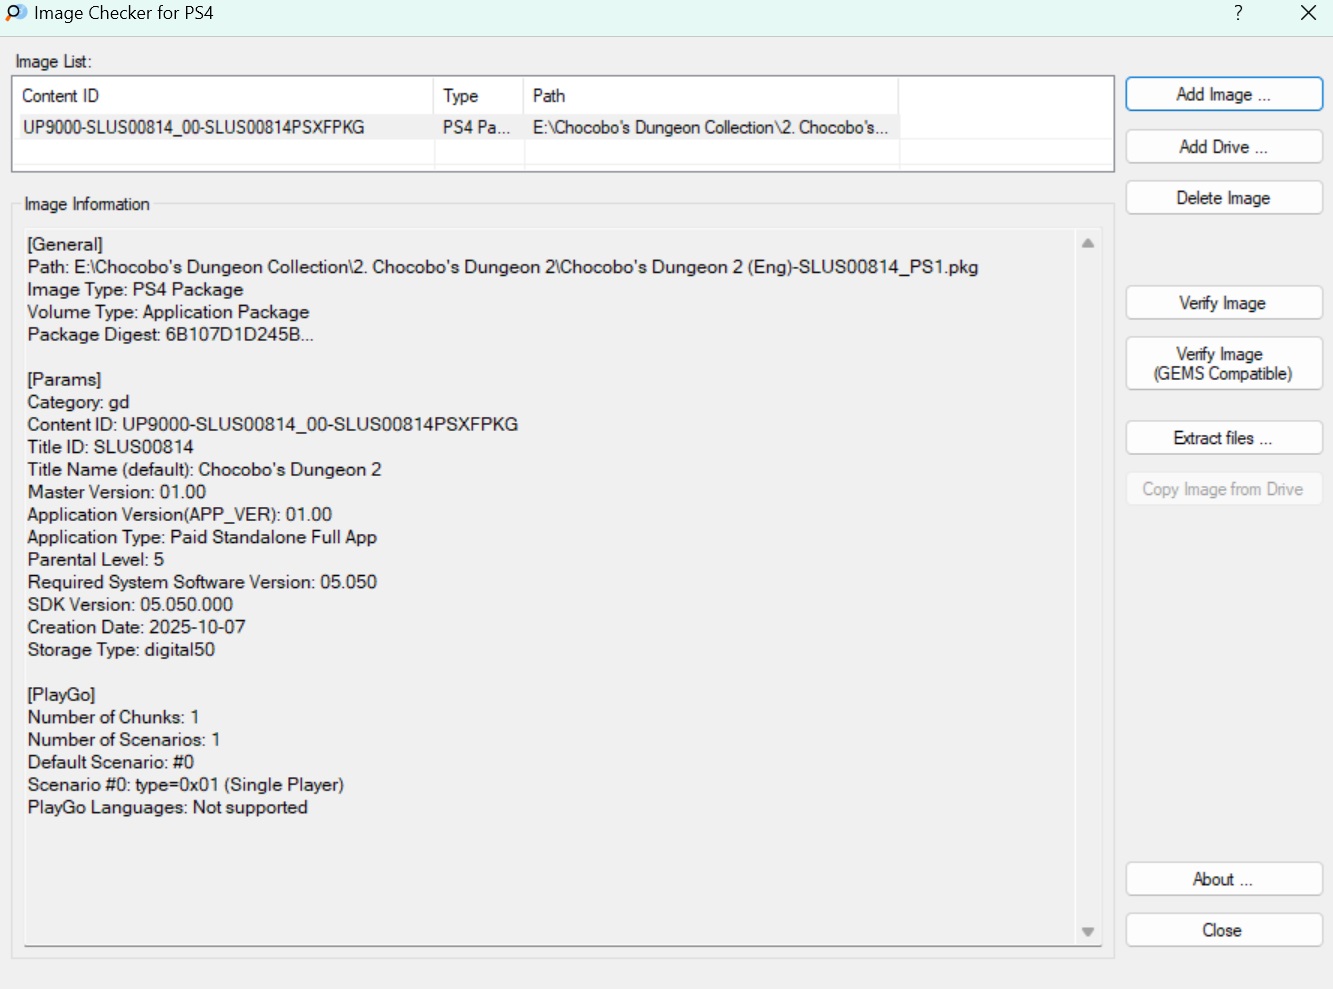The image size is (1333, 989).
Task: Select the UP9000-SLUS00814 content ID entry
Action: click(194, 128)
